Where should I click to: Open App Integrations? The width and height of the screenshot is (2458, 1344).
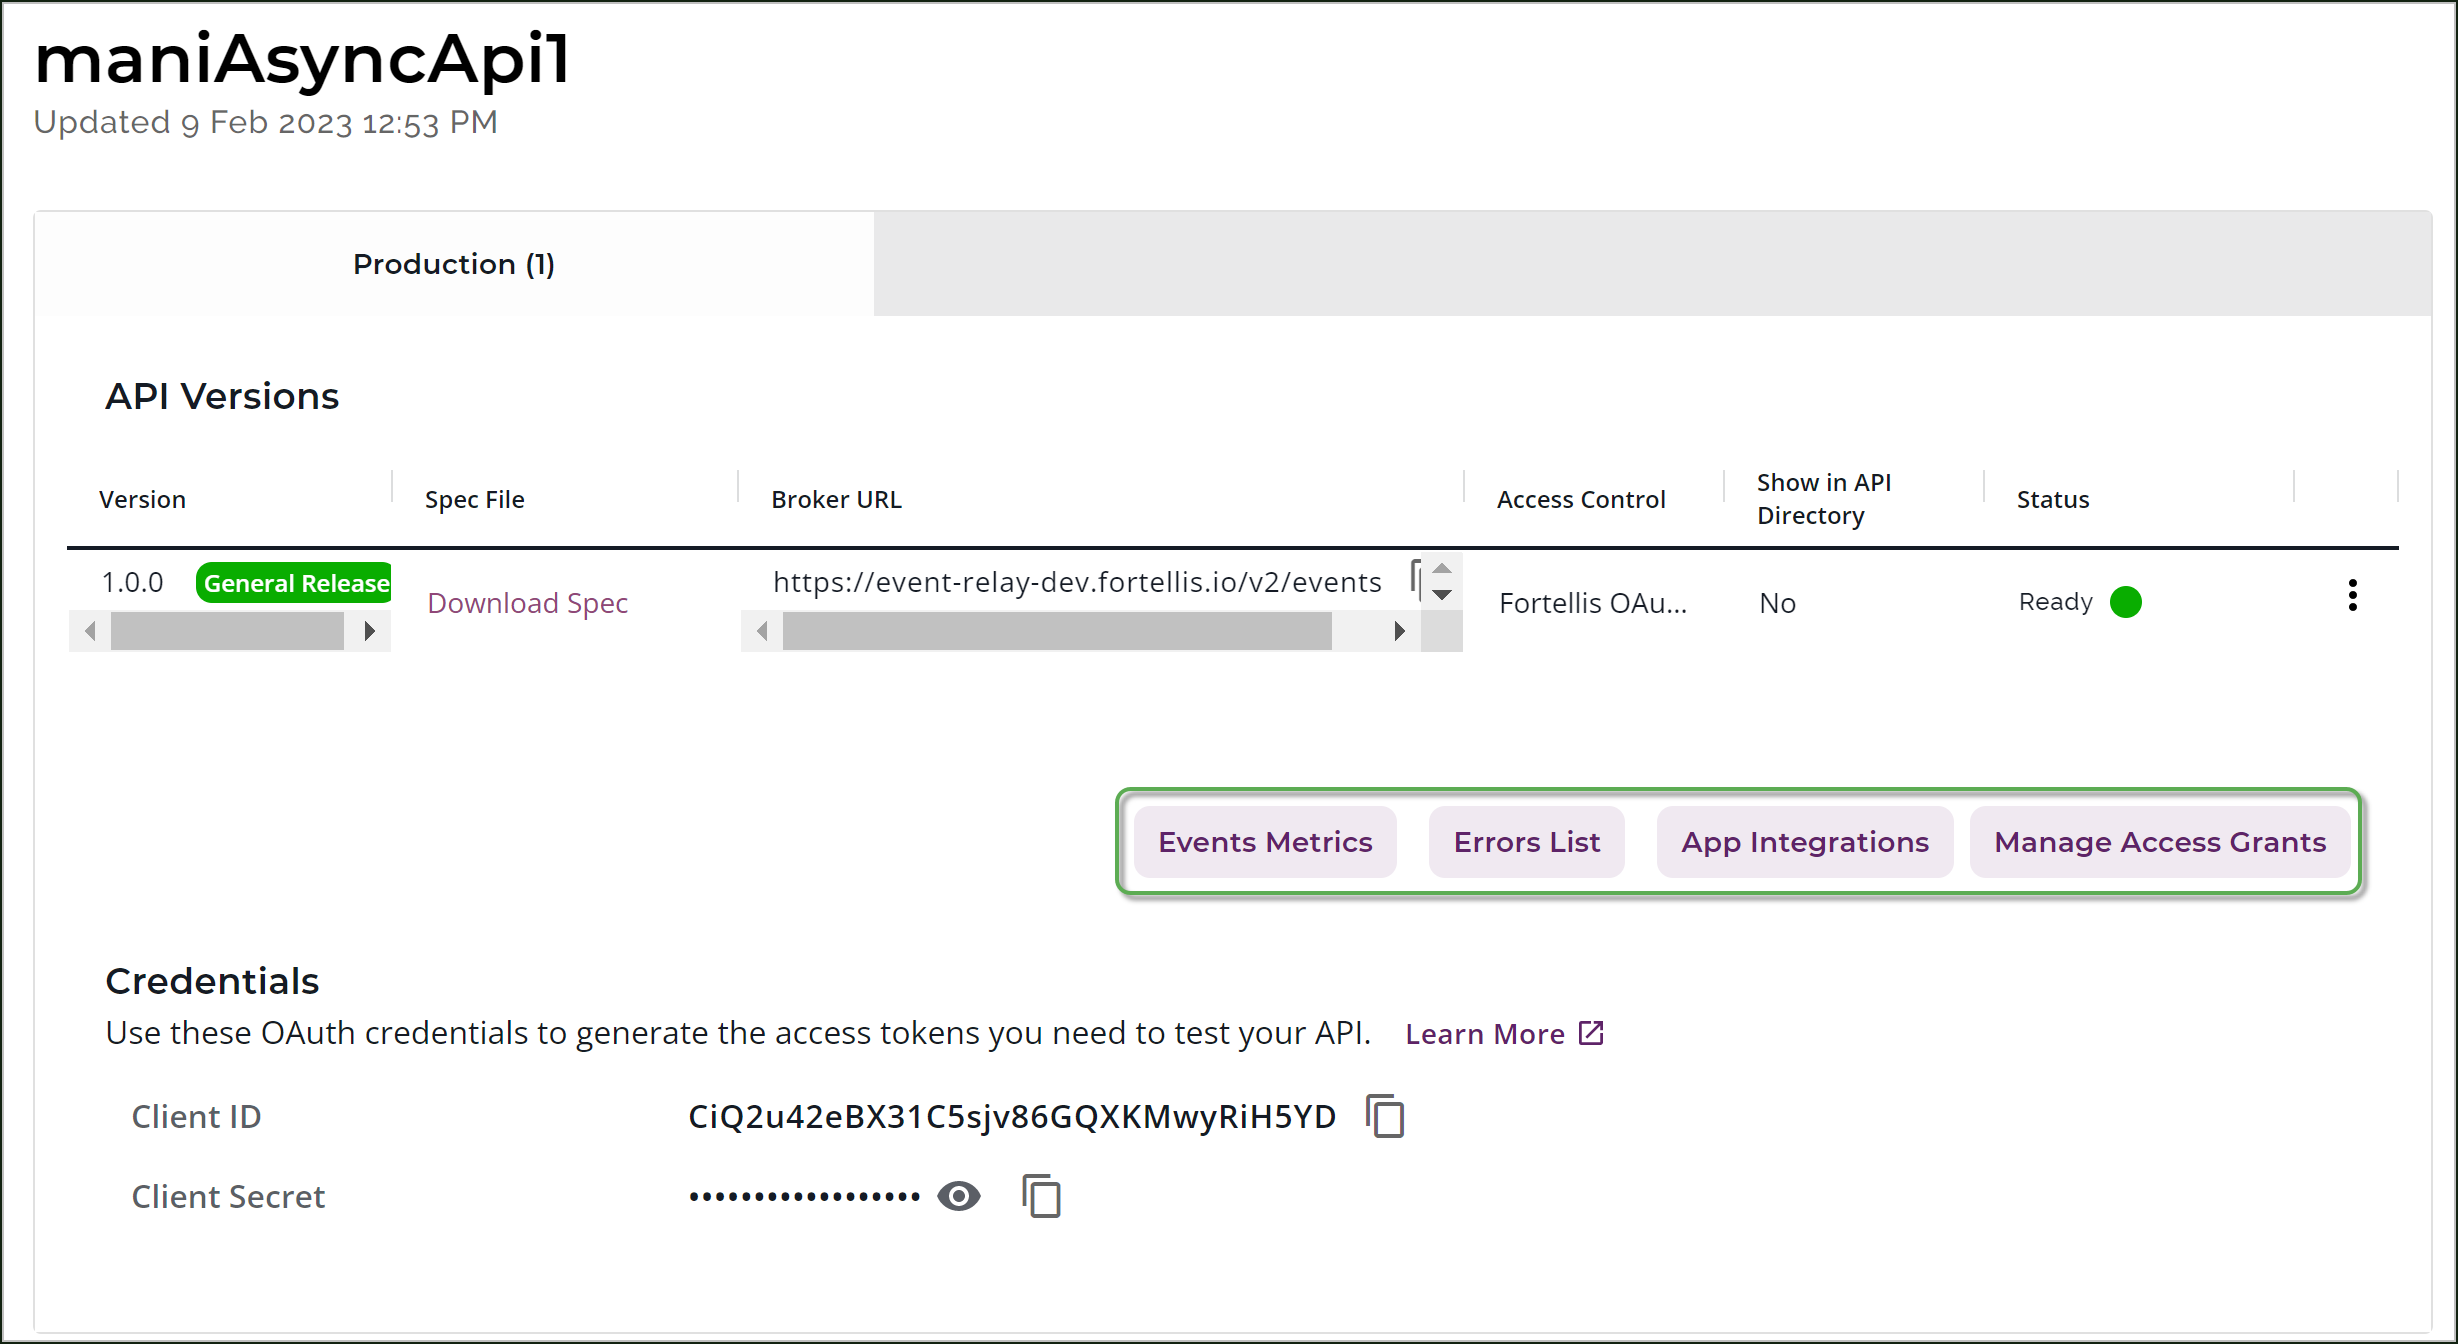(1804, 842)
